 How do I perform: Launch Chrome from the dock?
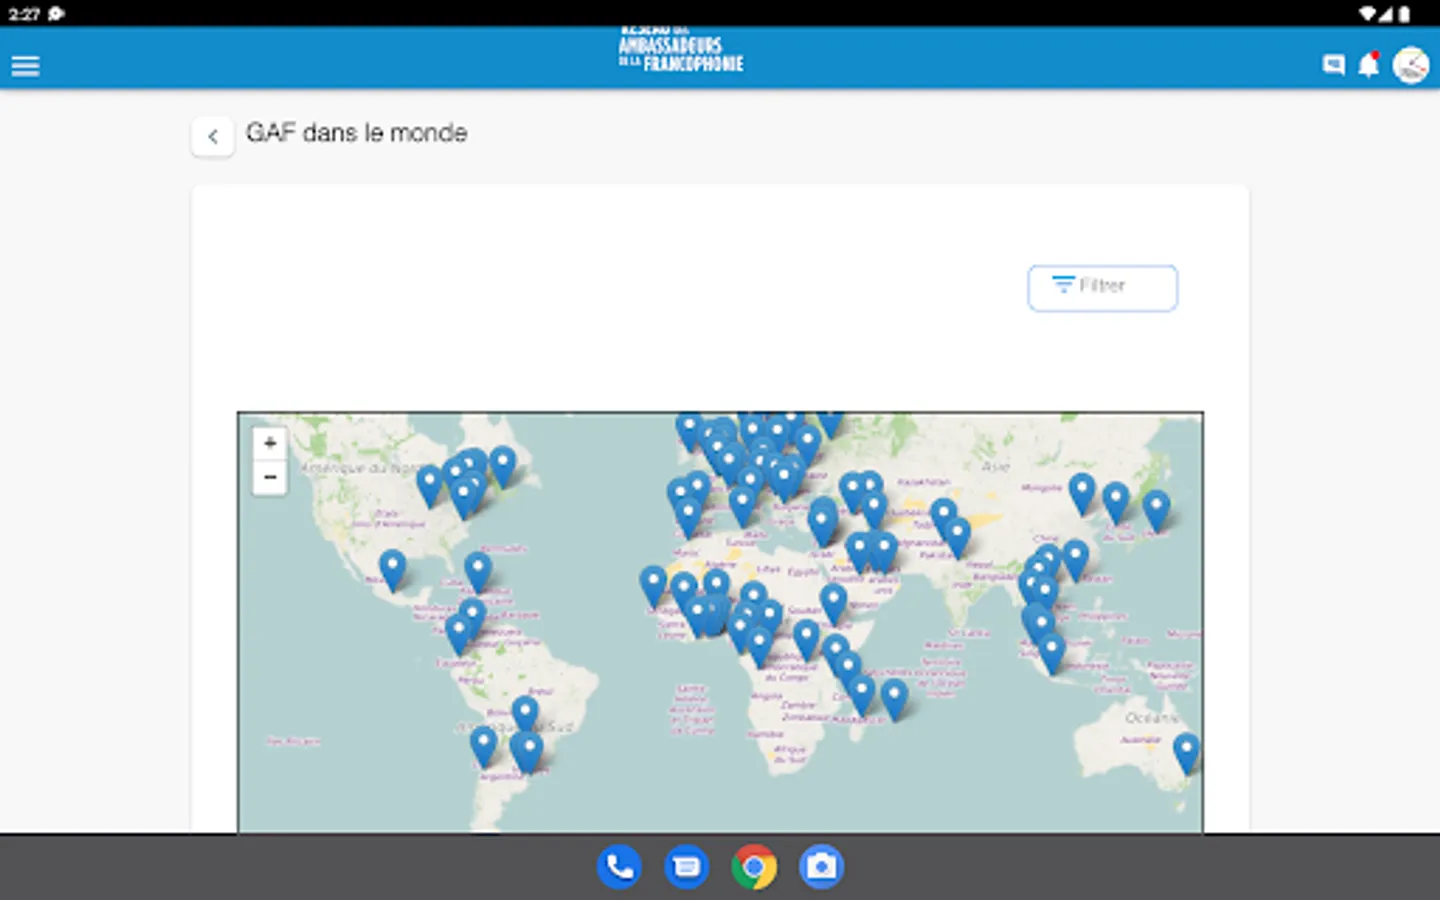click(754, 867)
